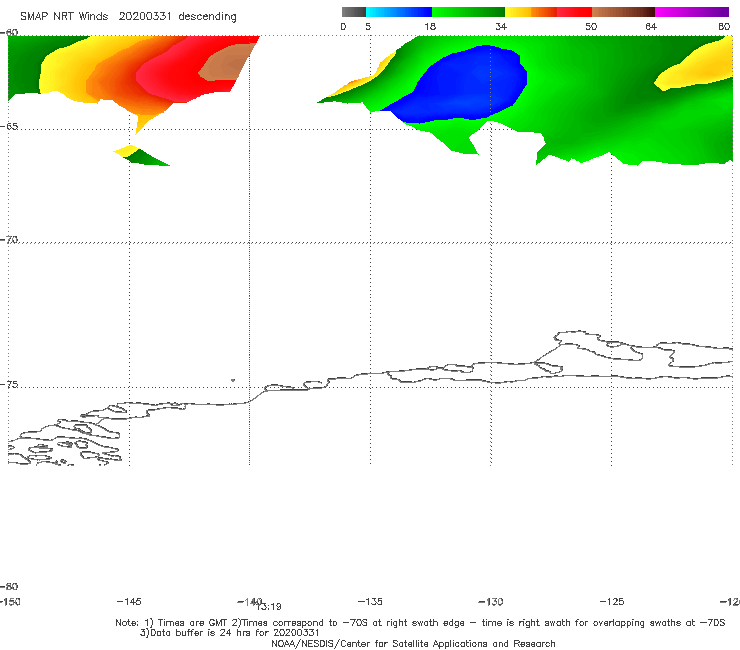Click the brown segment of the color scale
Screen dimensions: 740x650
tap(623, 12)
